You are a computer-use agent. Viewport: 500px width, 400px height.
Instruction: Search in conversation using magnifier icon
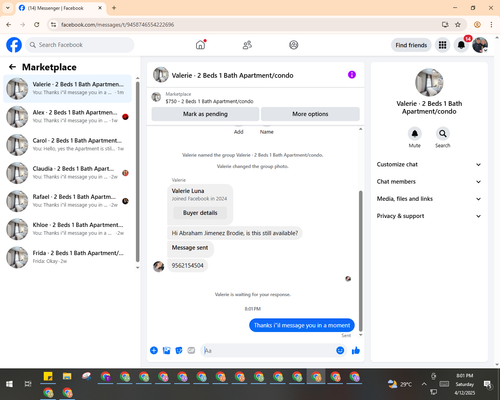coord(443,134)
